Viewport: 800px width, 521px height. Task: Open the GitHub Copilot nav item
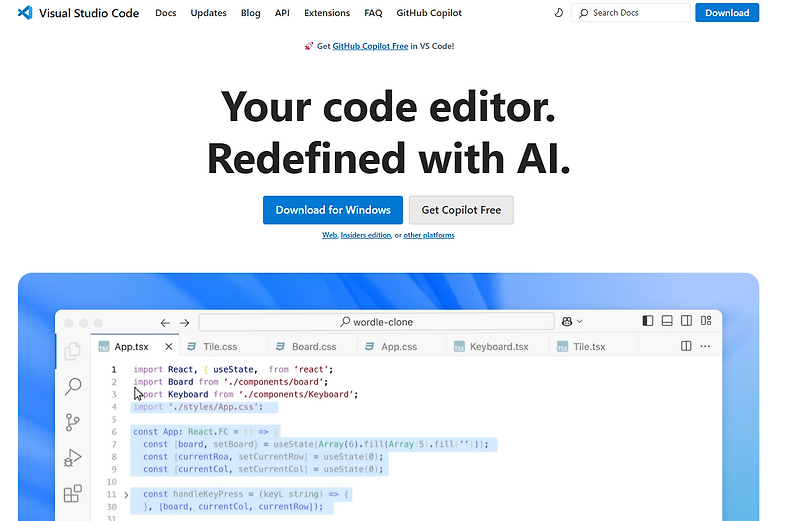(429, 13)
